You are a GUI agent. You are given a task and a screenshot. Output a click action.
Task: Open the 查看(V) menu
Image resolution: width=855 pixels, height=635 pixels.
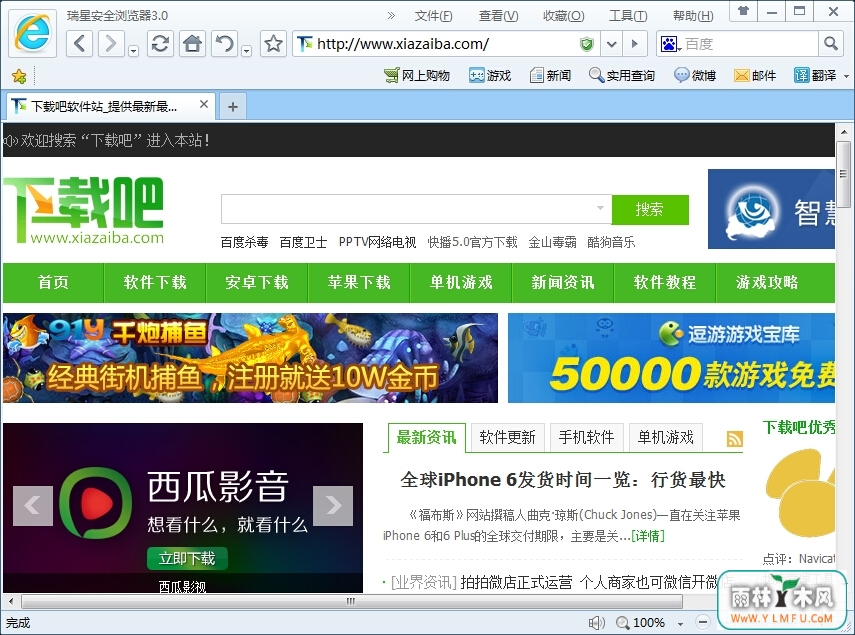(498, 16)
